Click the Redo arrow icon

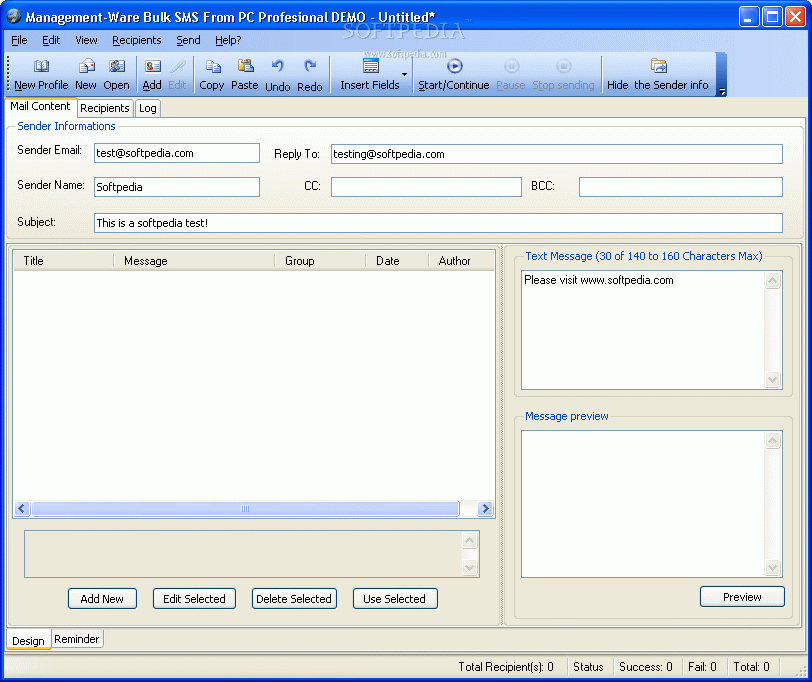[x=310, y=66]
